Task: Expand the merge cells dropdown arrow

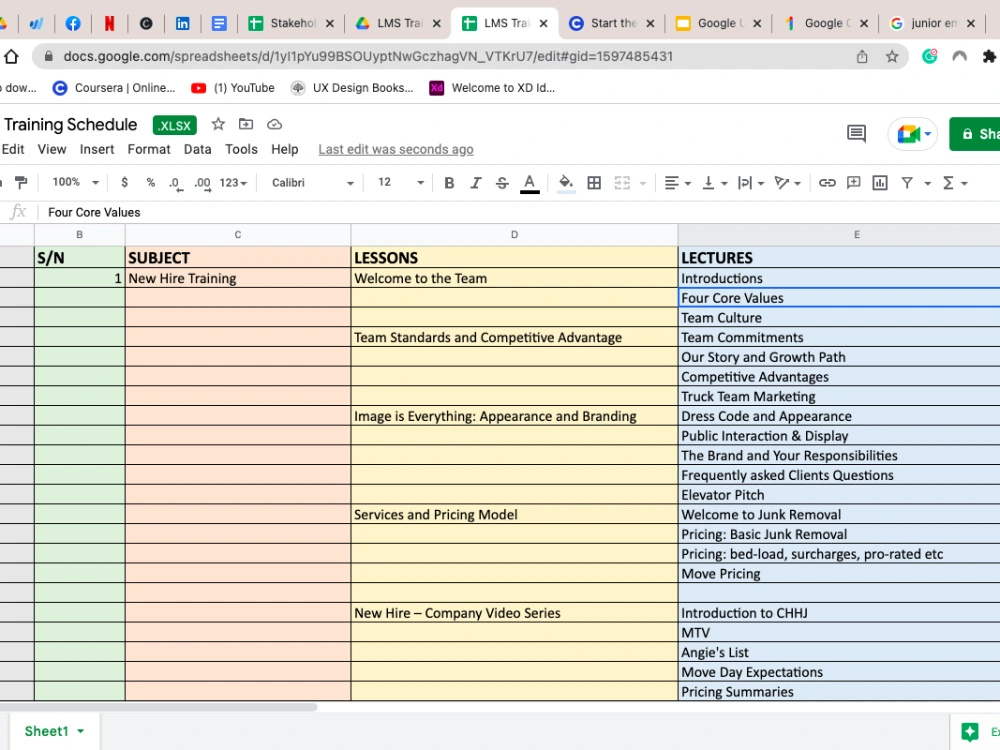Action: (x=643, y=184)
